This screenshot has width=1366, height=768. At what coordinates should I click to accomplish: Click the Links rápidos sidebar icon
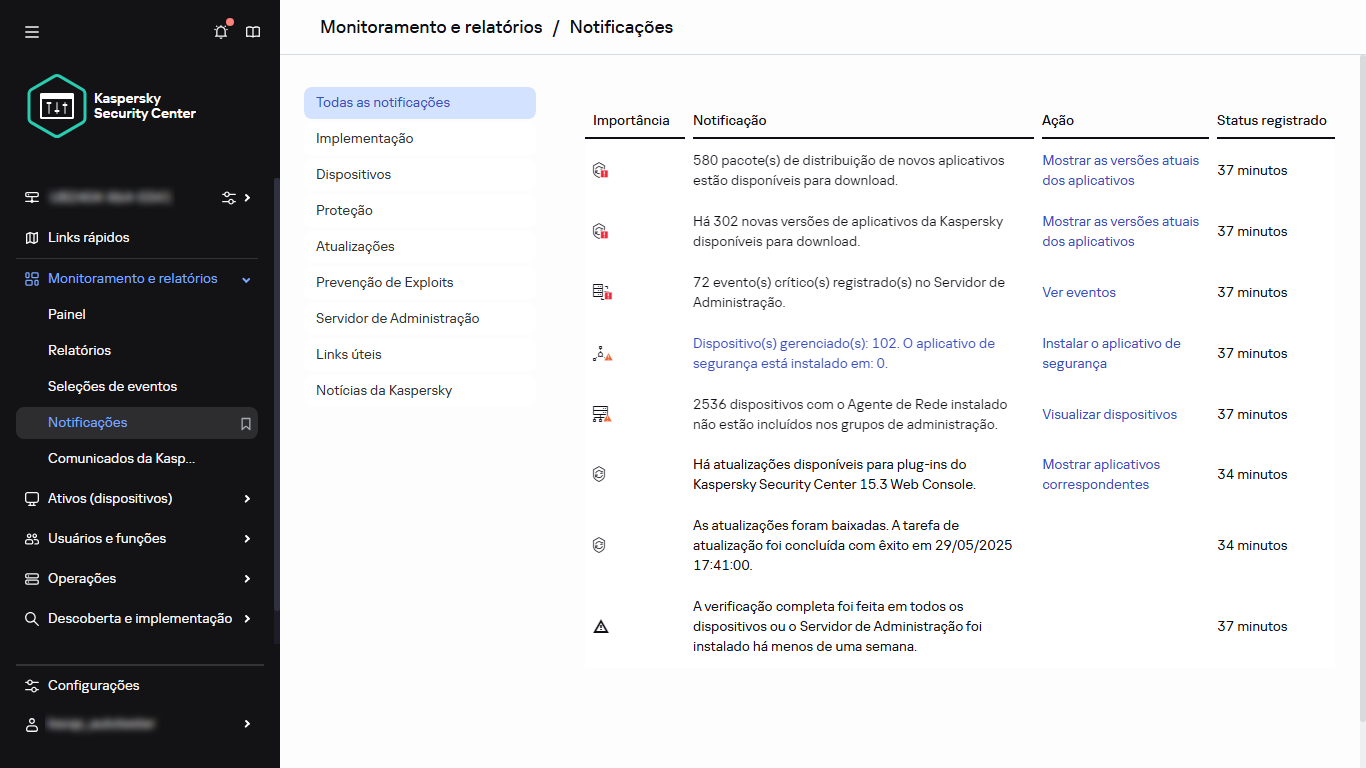click(31, 237)
